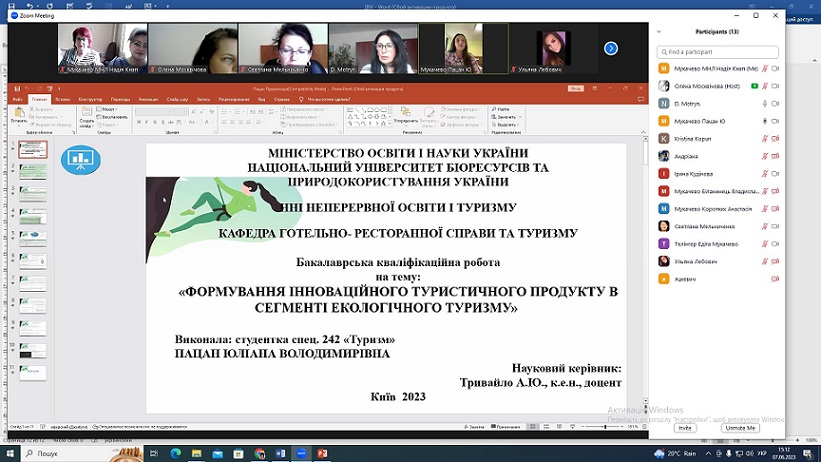Open File Explorer from the taskbar

tap(196, 453)
